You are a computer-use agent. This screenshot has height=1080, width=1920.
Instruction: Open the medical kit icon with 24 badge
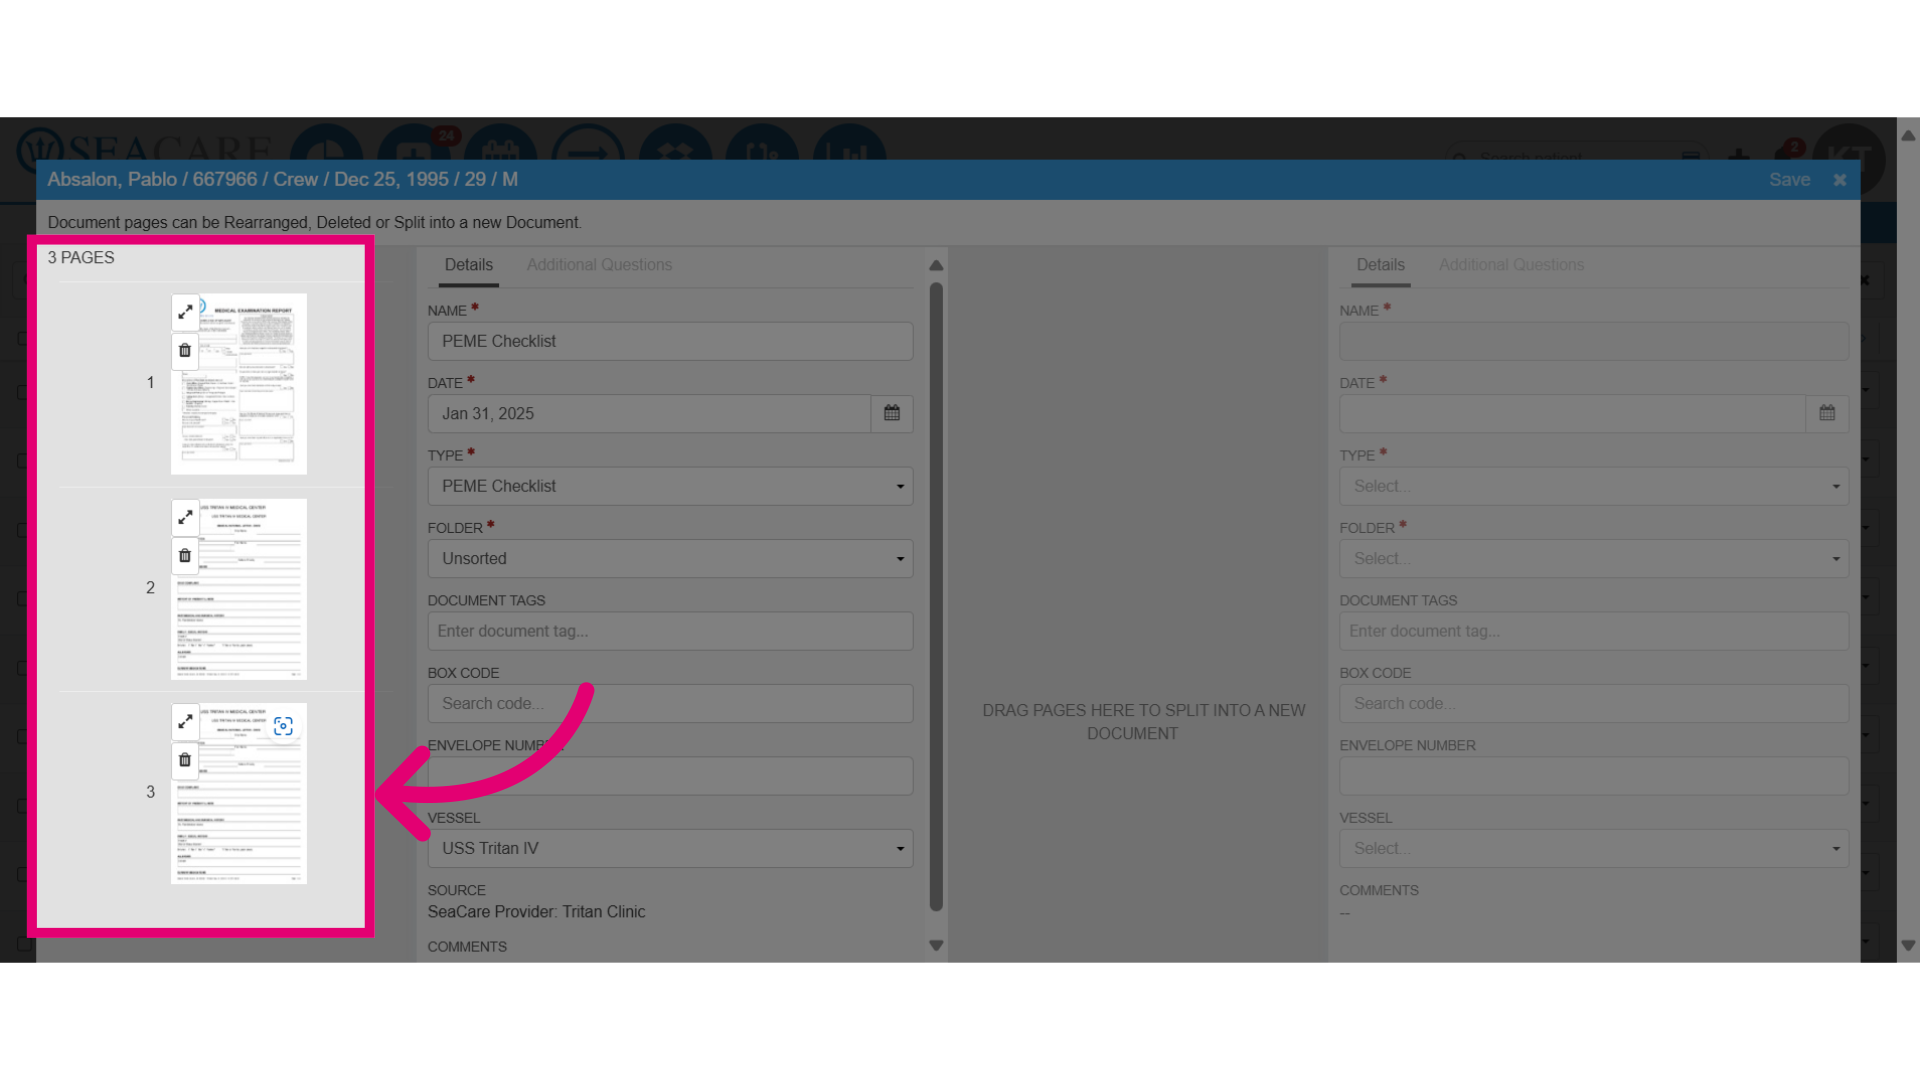414,142
